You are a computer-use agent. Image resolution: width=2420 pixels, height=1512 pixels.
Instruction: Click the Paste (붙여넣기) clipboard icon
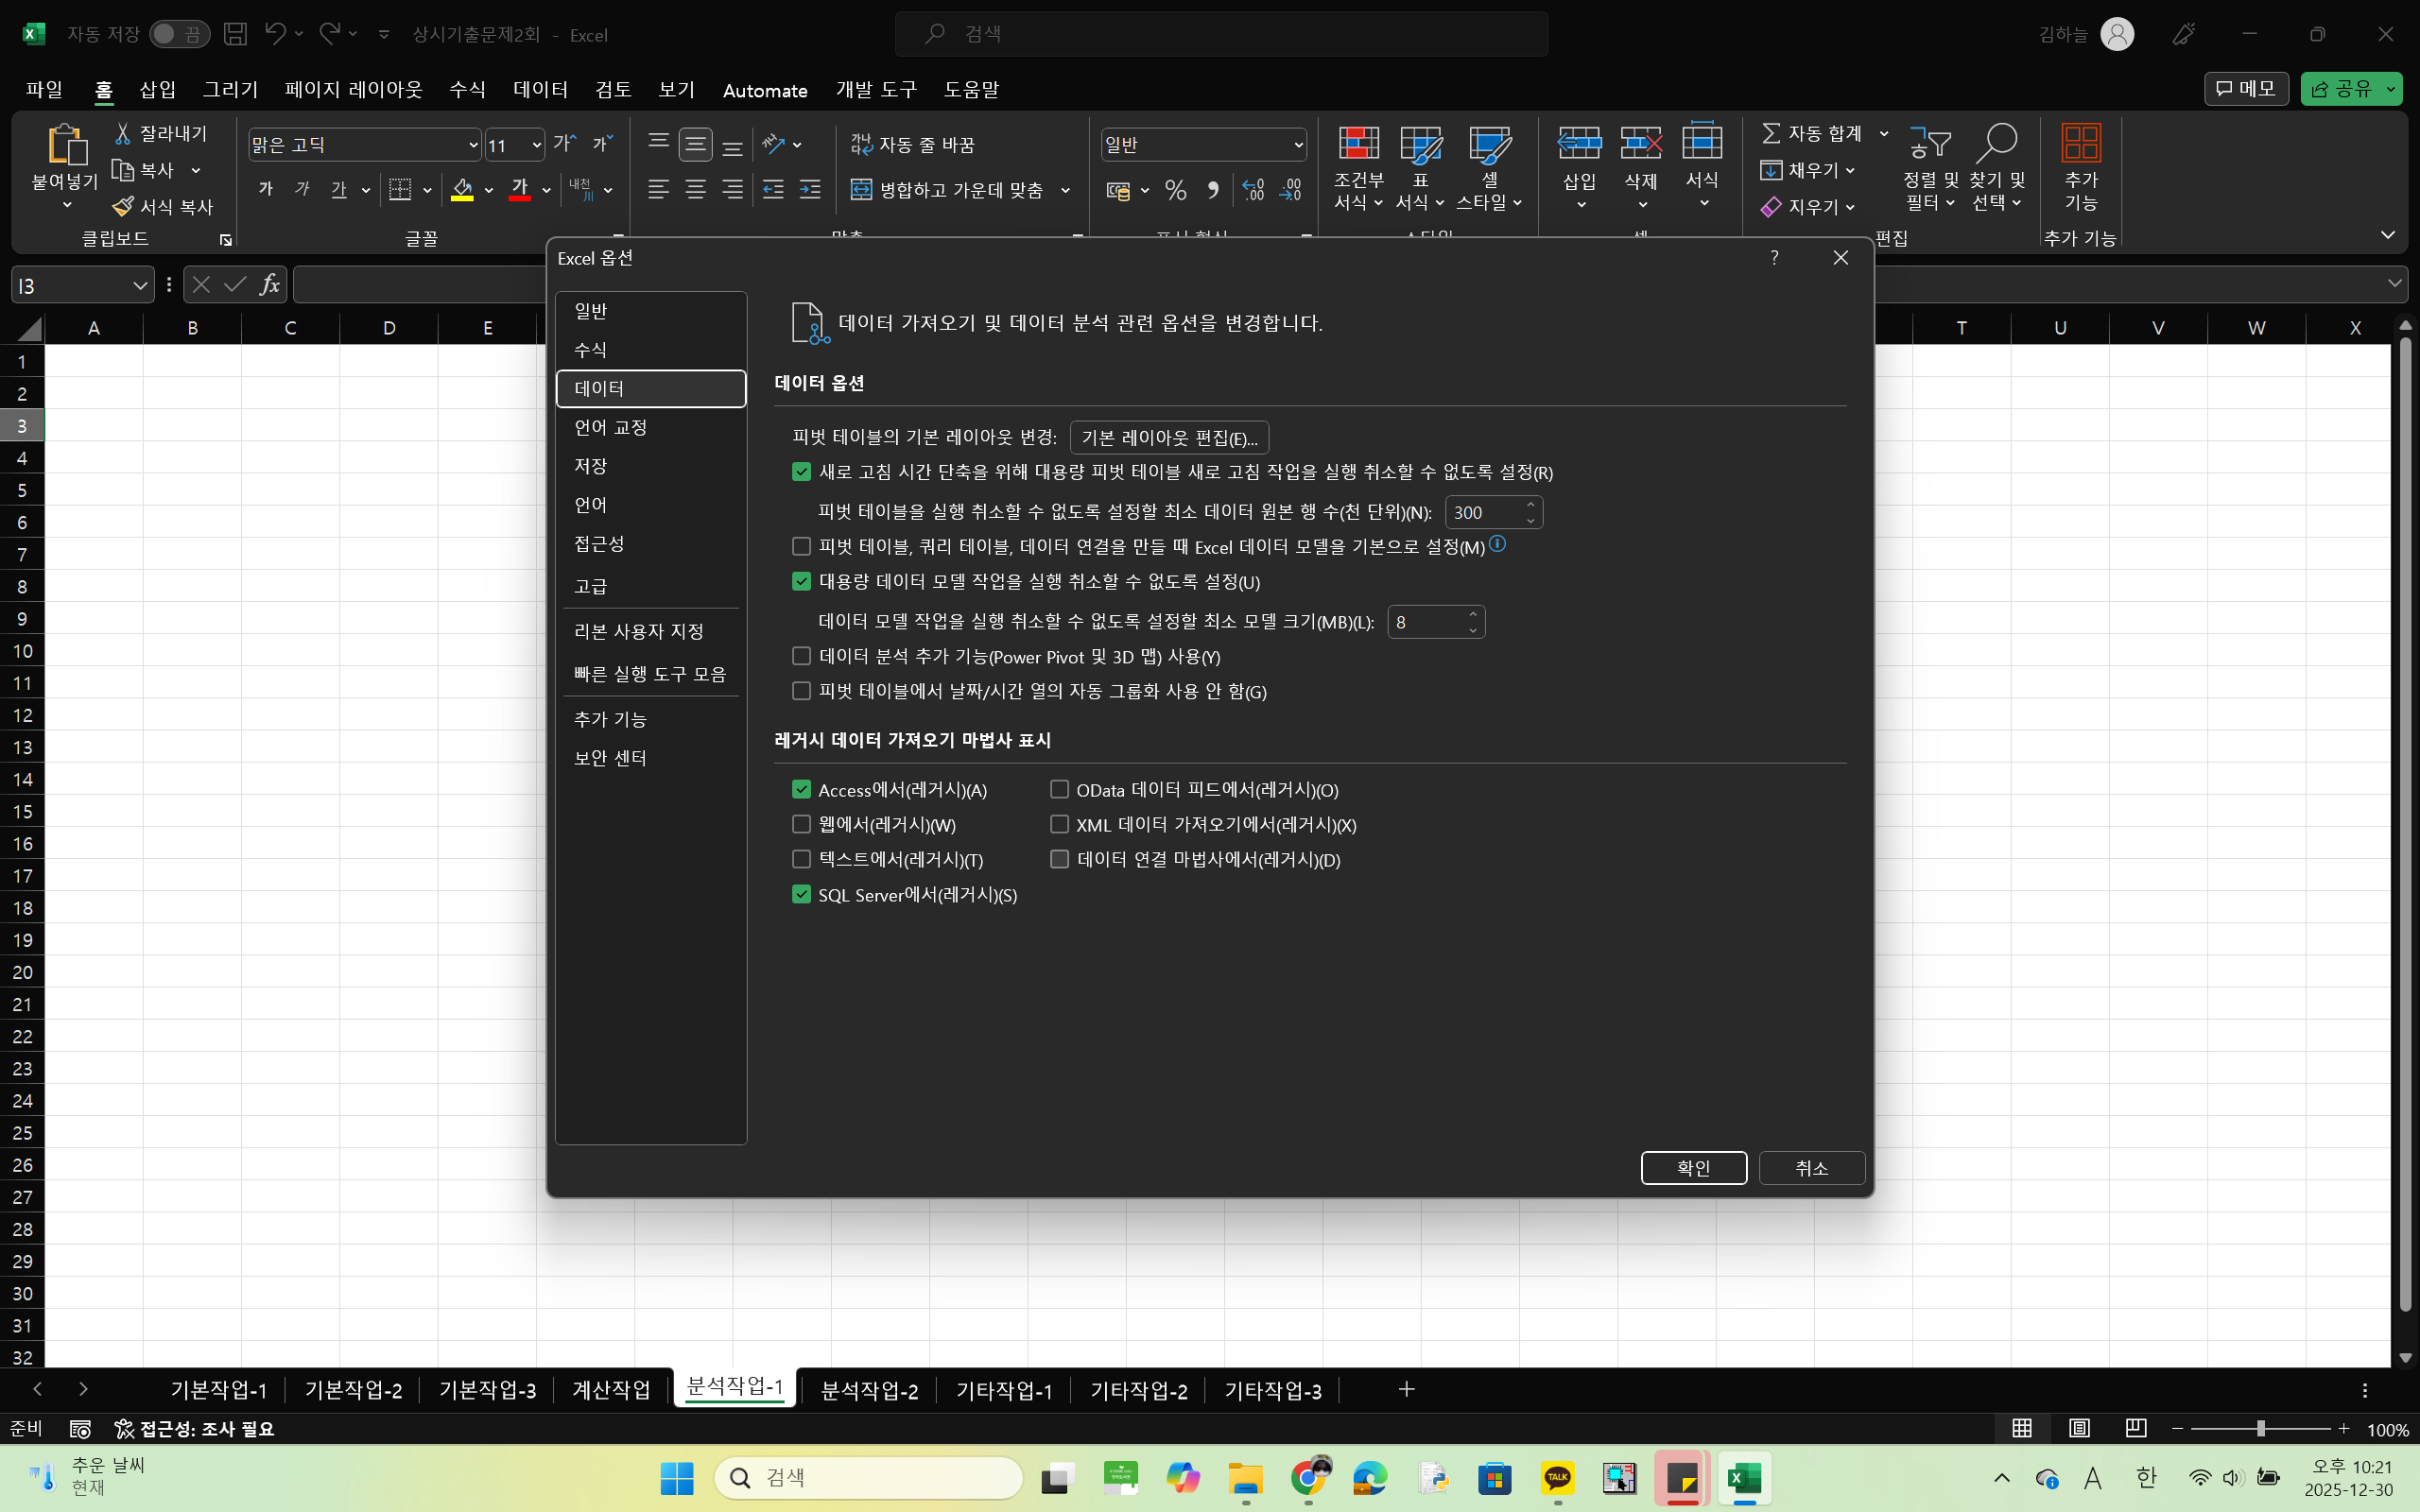tap(66, 144)
